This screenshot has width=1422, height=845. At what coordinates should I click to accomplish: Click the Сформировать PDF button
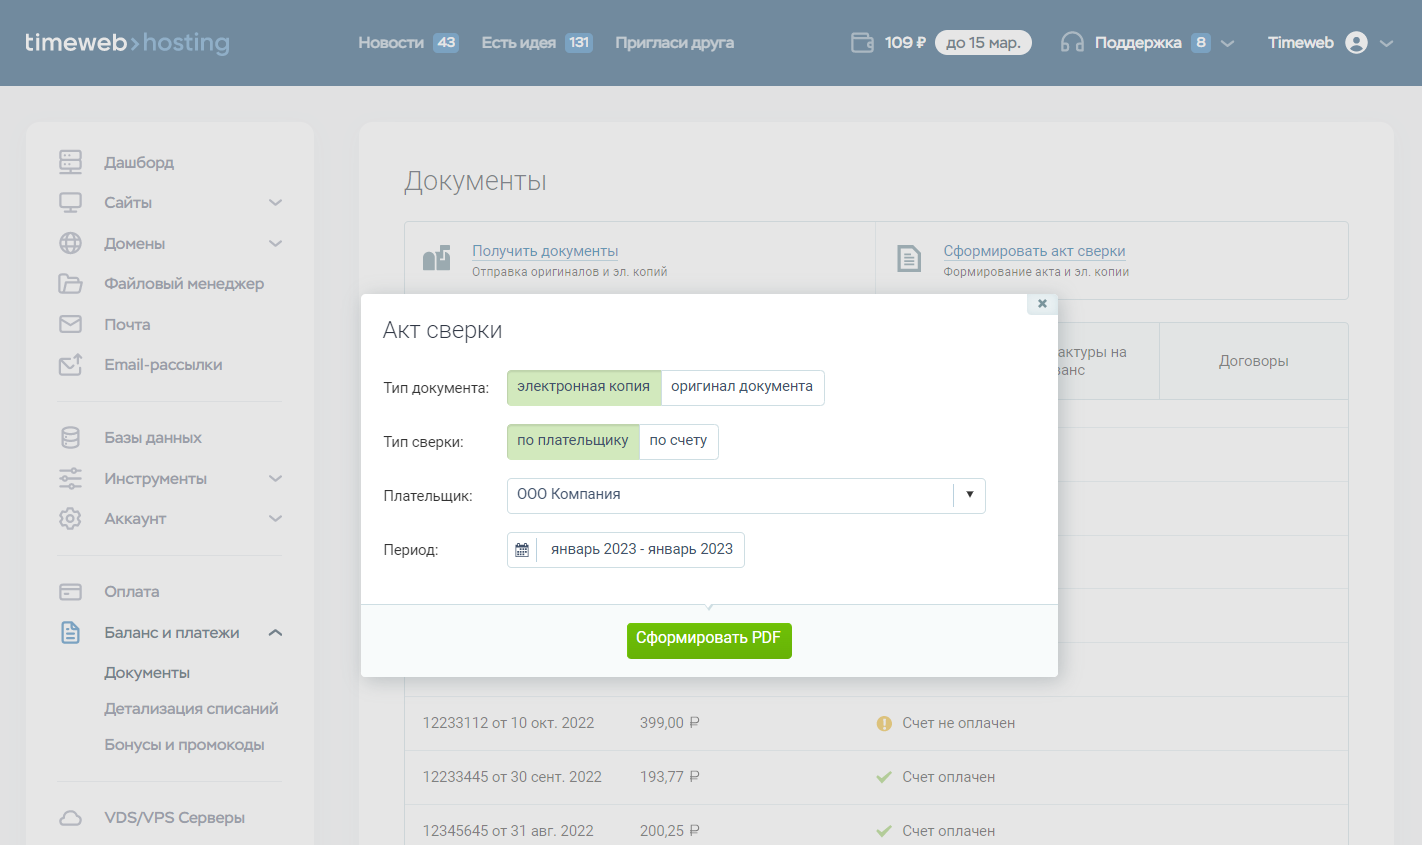[709, 640]
